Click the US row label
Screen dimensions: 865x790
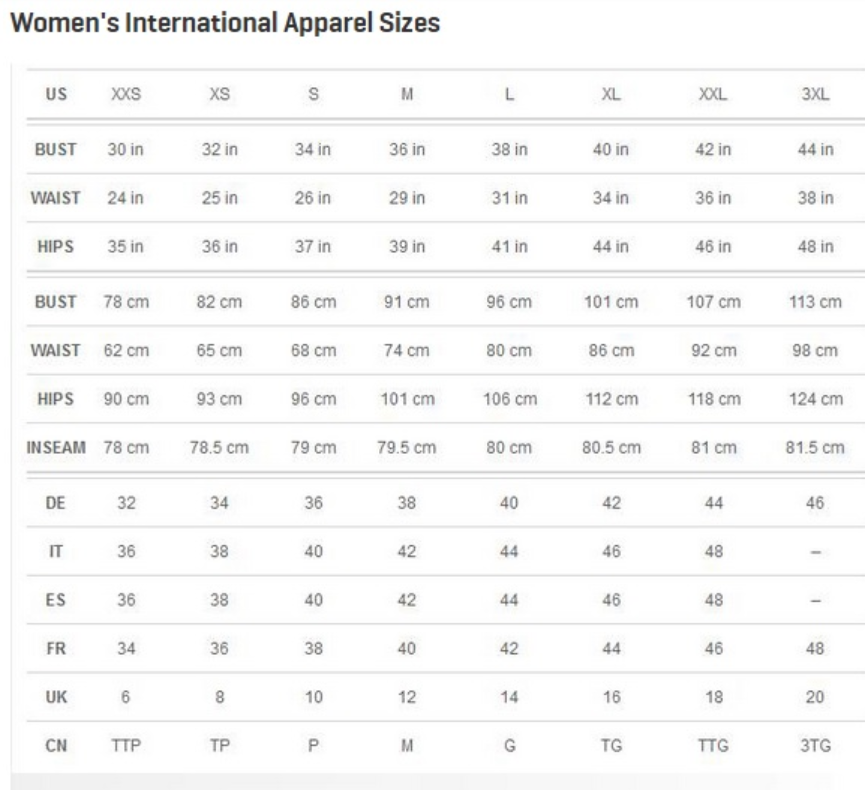click(x=56, y=95)
